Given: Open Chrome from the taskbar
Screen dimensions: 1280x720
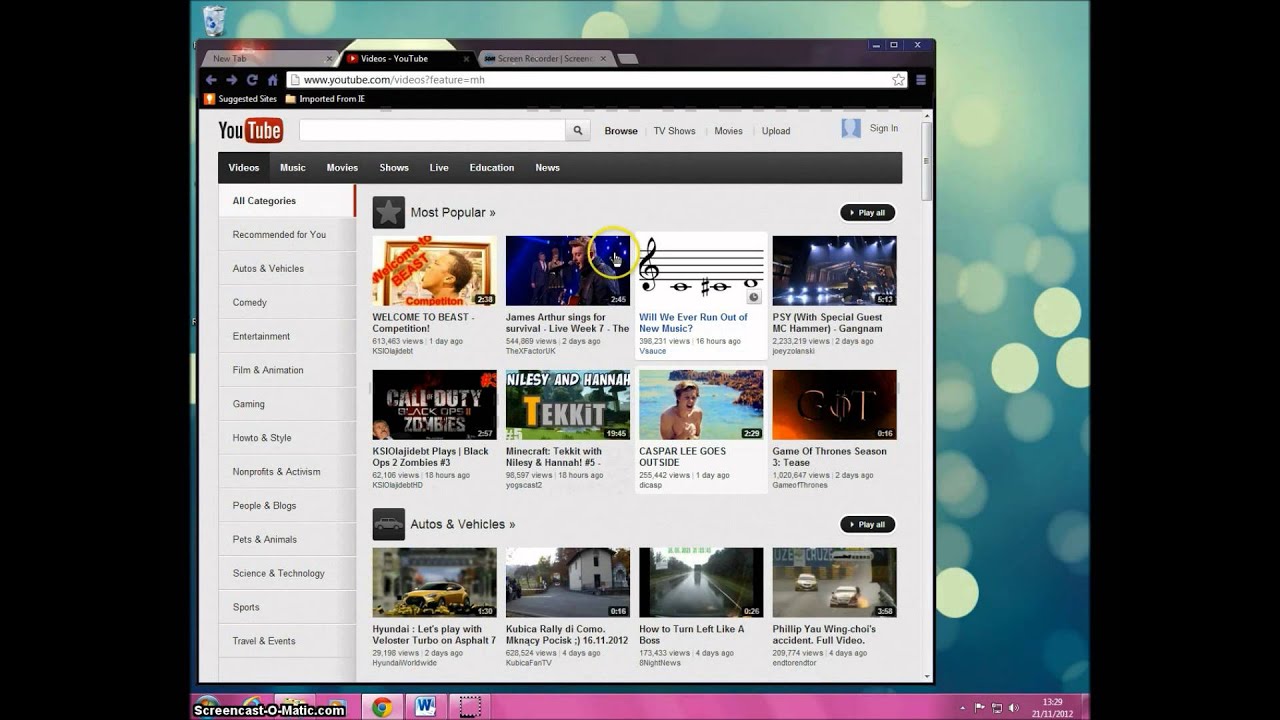Looking at the screenshot, I should pos(382,707).
